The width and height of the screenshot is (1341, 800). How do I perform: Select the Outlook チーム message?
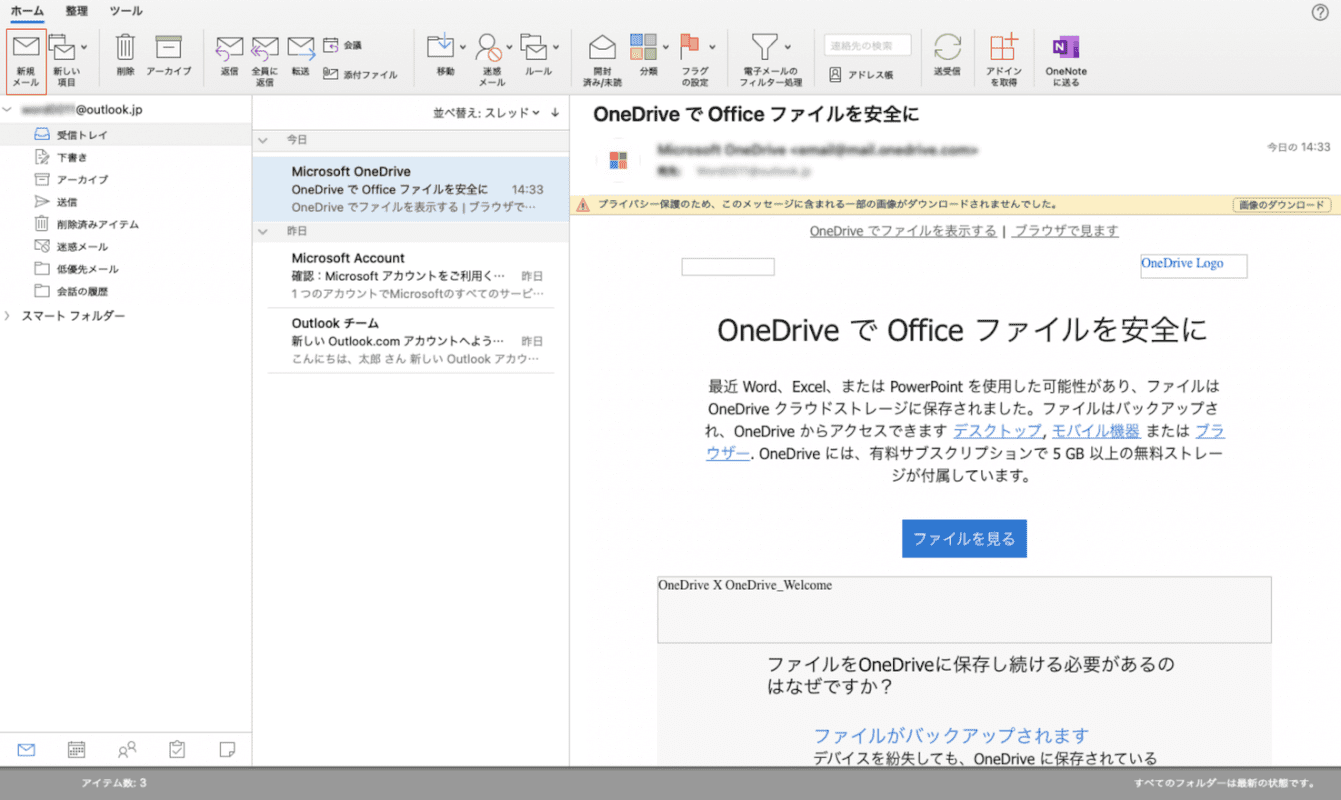click(411, 341)
